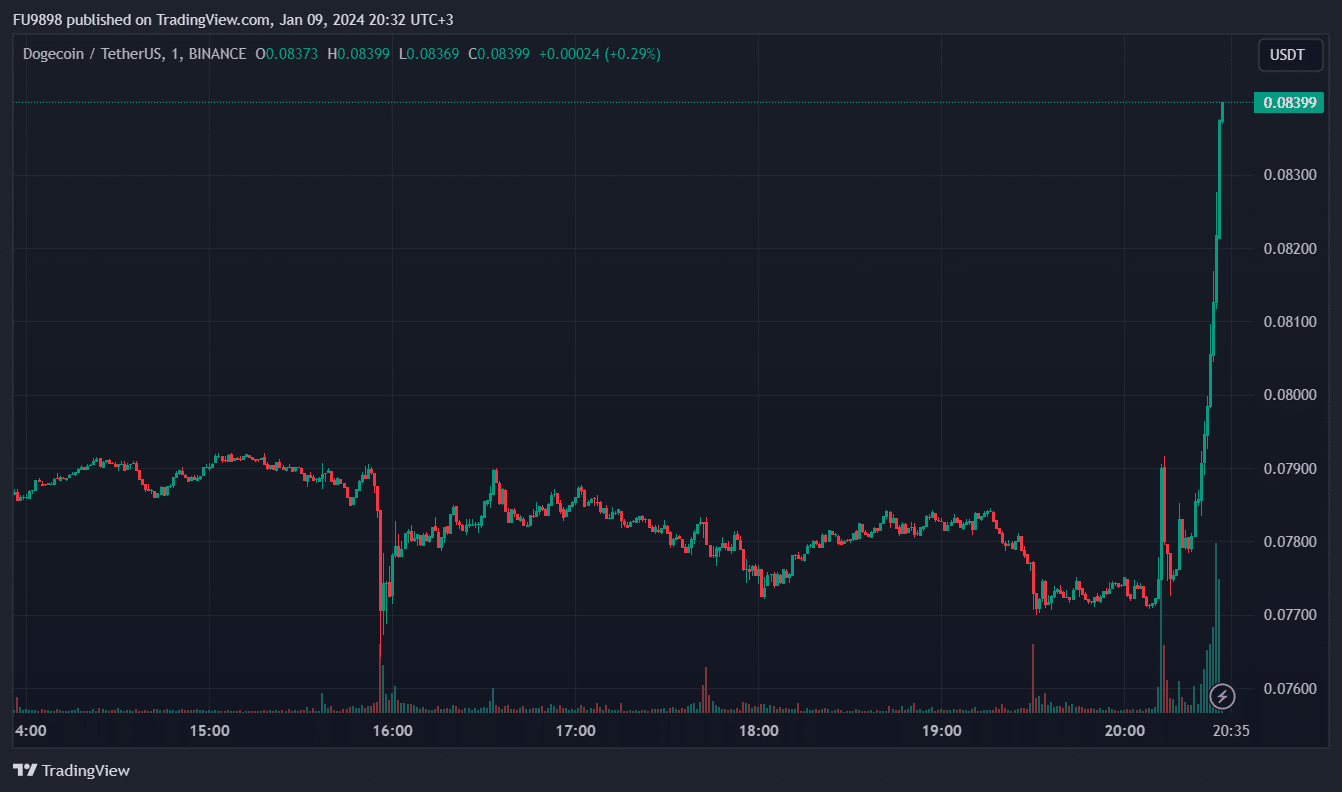Screen dimensions: 1342x792
Task: Click the 20:00 time axis label
Action: [1125, 731]
